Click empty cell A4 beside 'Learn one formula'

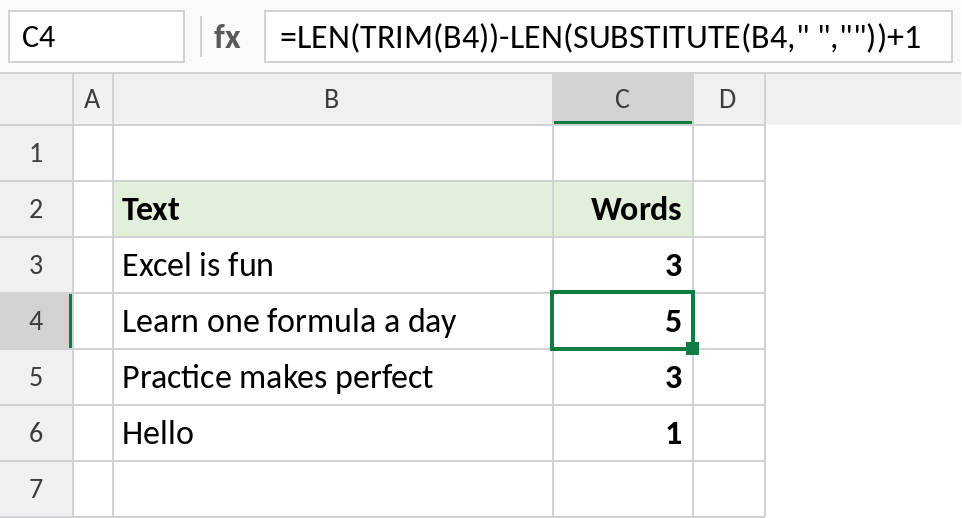pyautogui.click(x=93, y=321)
